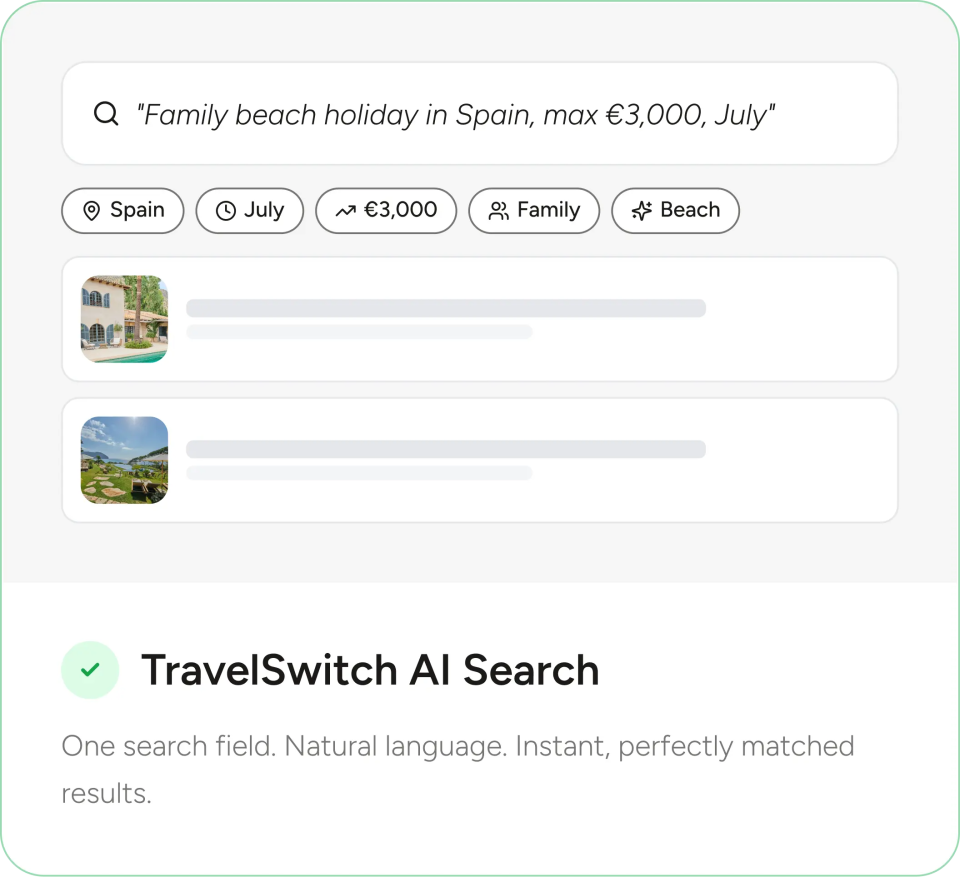Click the TravelSwitch AI Search heading
The image size is (960, 877).
coord(370,670)
